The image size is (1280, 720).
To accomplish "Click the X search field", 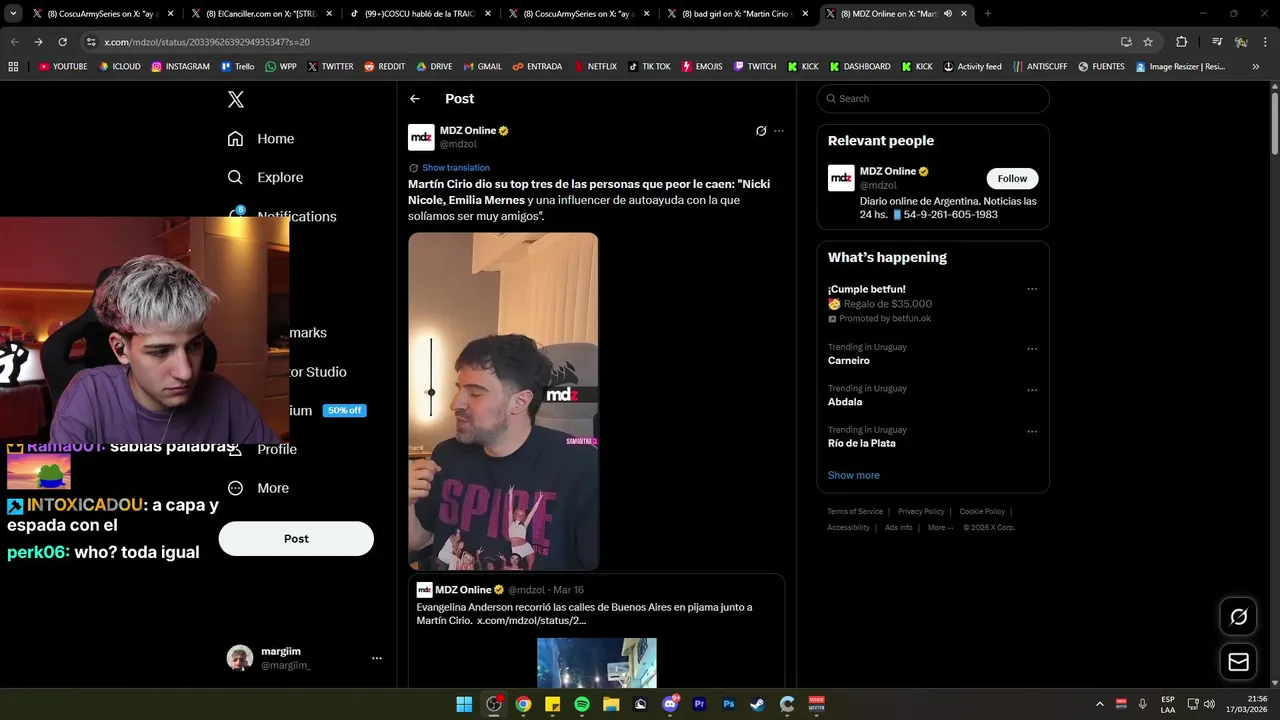I will [x=933, y=98].
